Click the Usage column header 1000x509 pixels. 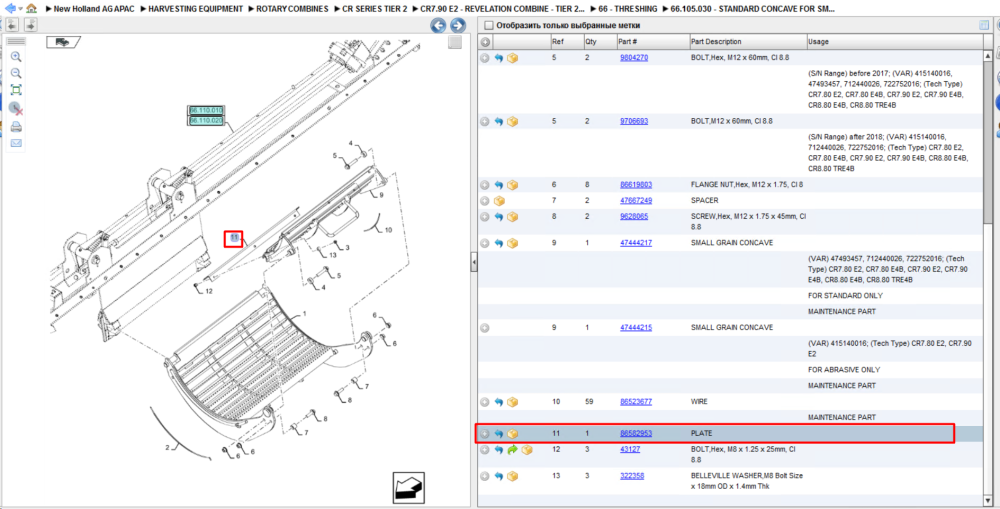(894, 42)
